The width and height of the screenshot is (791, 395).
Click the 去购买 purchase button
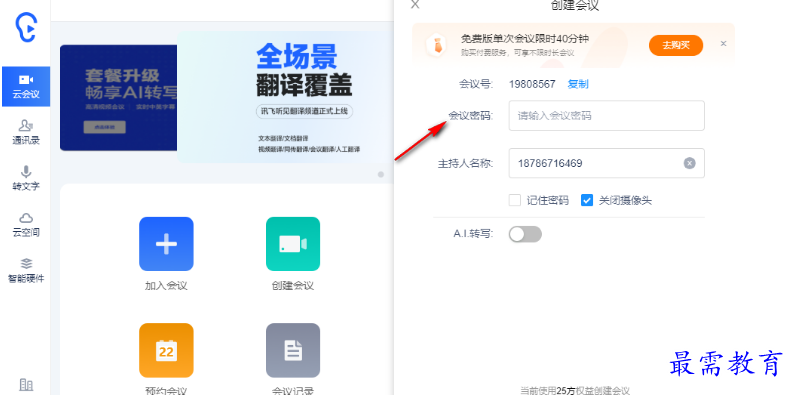[675, 45]
